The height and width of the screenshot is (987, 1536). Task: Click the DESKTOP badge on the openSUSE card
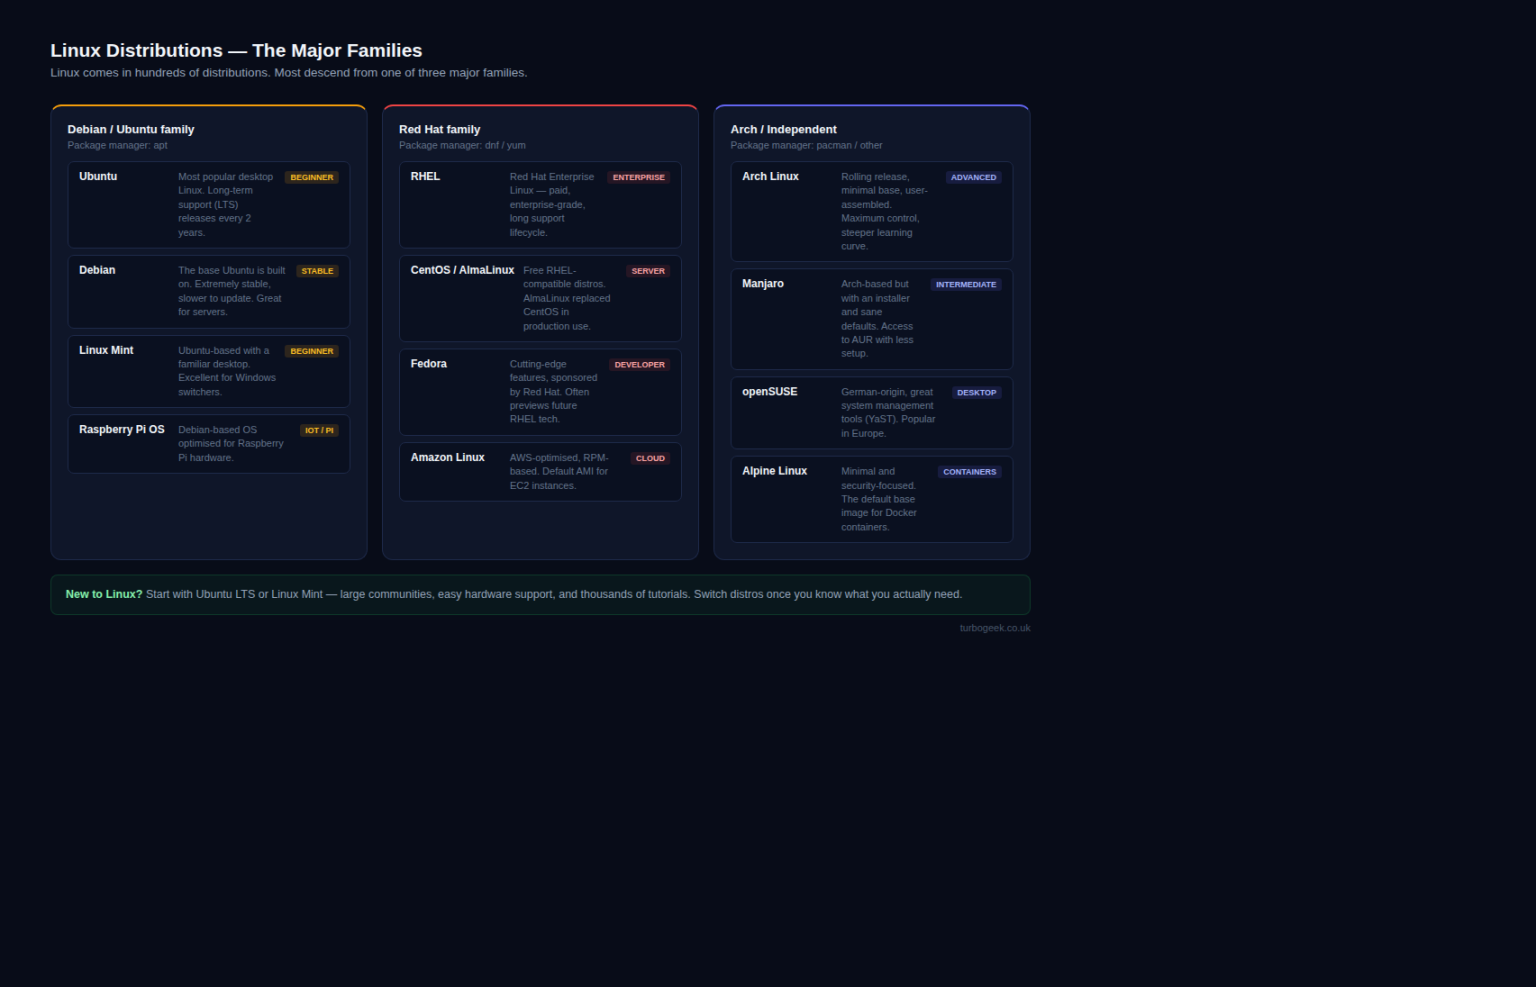tap(977, 393)
